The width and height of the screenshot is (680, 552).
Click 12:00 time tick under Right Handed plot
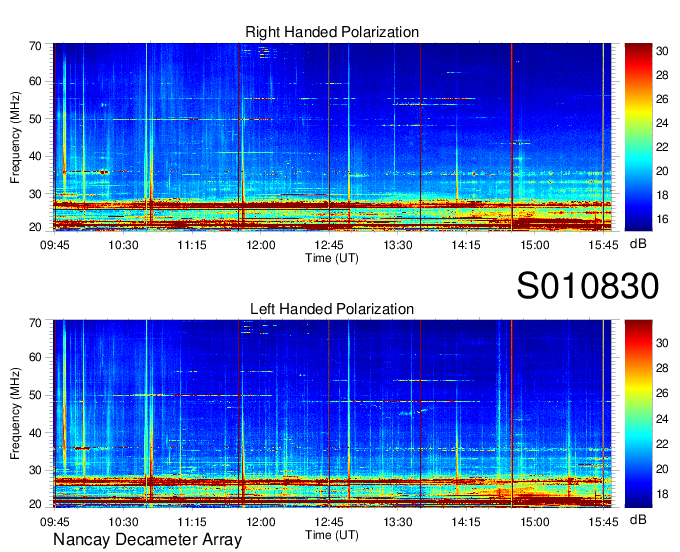261,245
